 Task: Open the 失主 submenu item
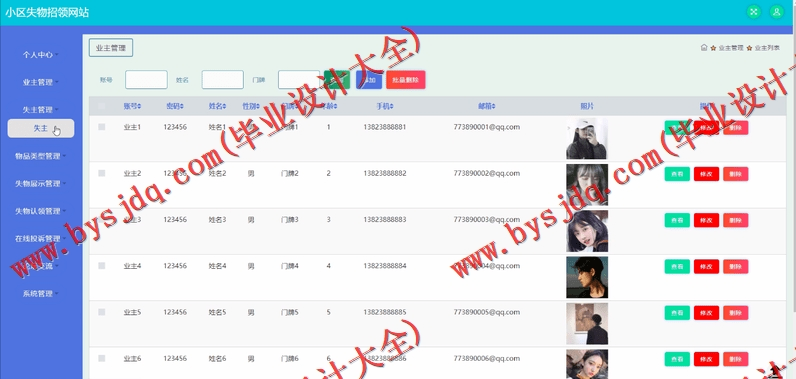tap(41, 128)
